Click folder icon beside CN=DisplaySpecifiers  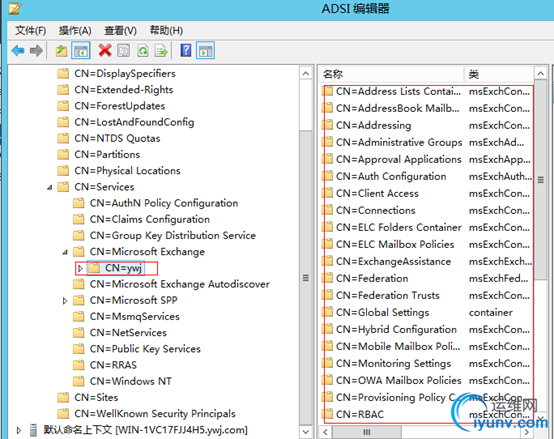(x=63, y=73)
